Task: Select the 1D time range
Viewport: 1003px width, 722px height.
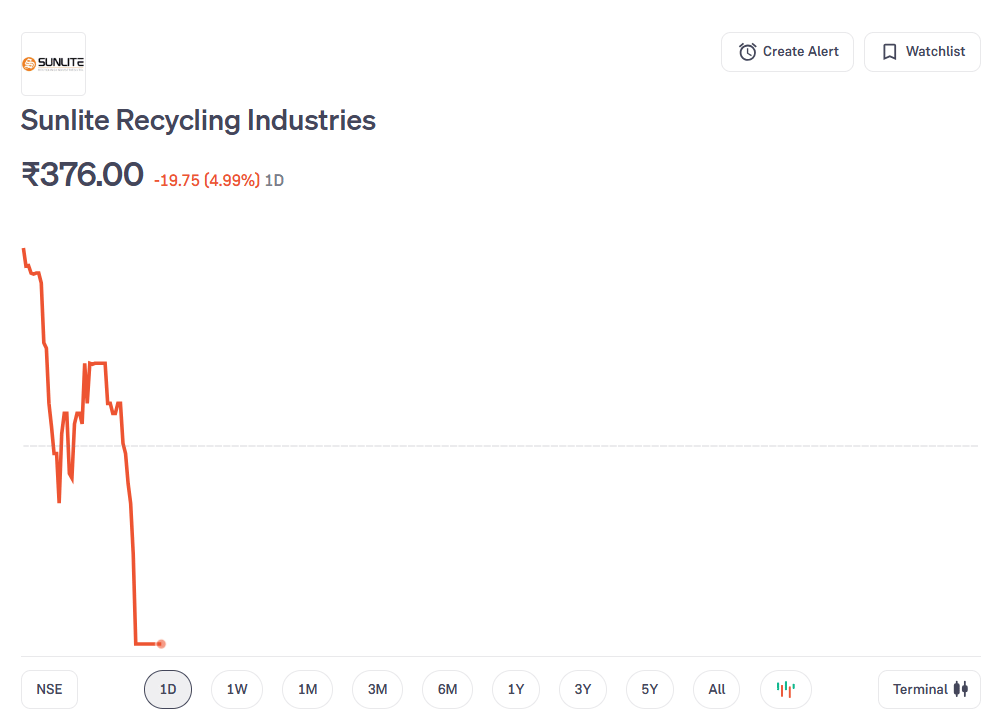Action: coord(168,689)
